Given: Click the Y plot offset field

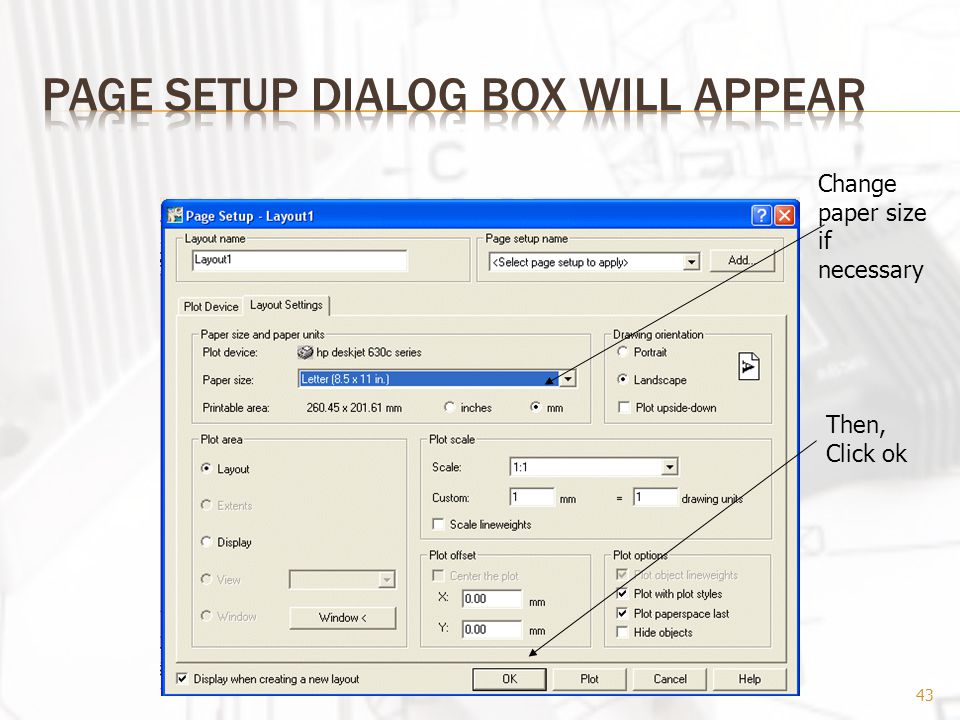Looking at the screenshot, I should [492, 629].
